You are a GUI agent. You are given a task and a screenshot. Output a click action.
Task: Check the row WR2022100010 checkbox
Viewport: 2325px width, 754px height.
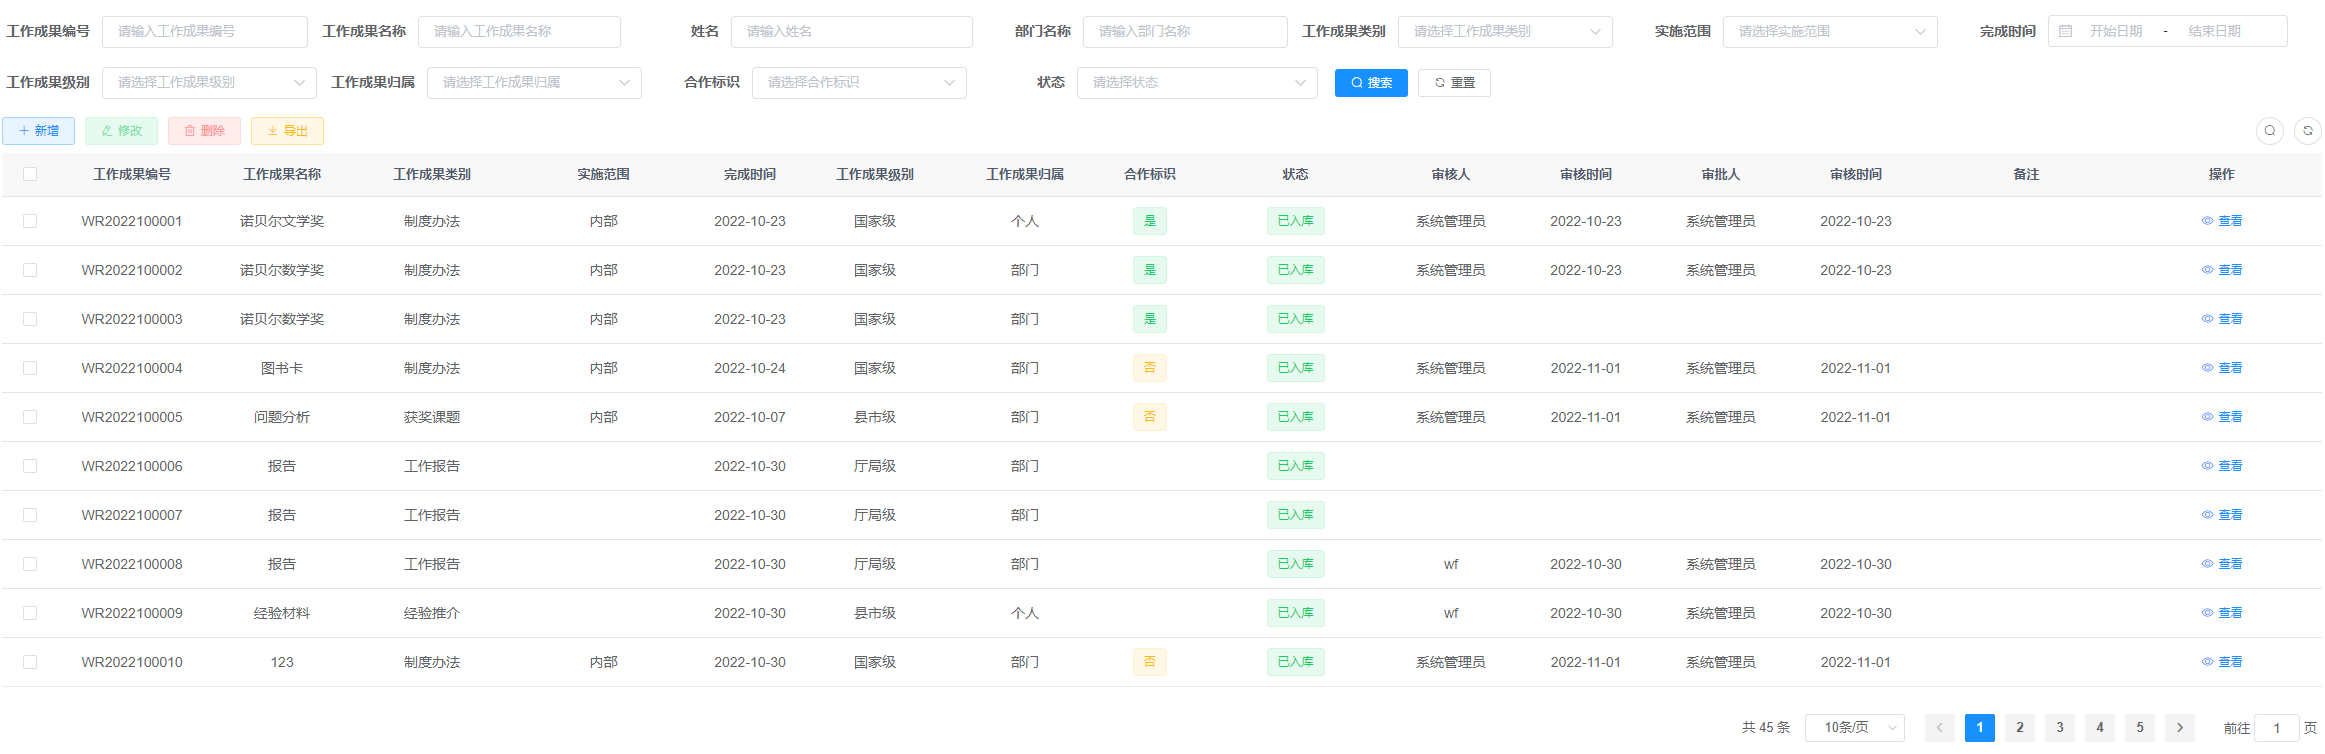(x=30, y=662)
